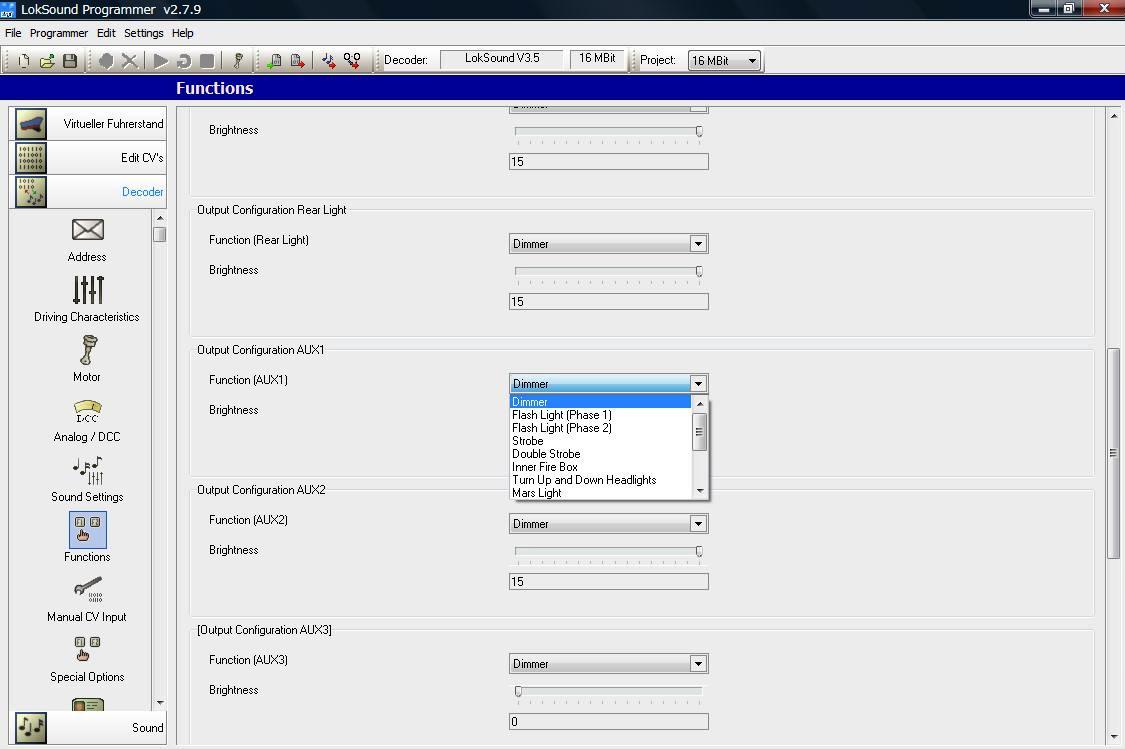Click the sidebar scroll down arrow
1125x749 pixels.
[x=160, y=703]
